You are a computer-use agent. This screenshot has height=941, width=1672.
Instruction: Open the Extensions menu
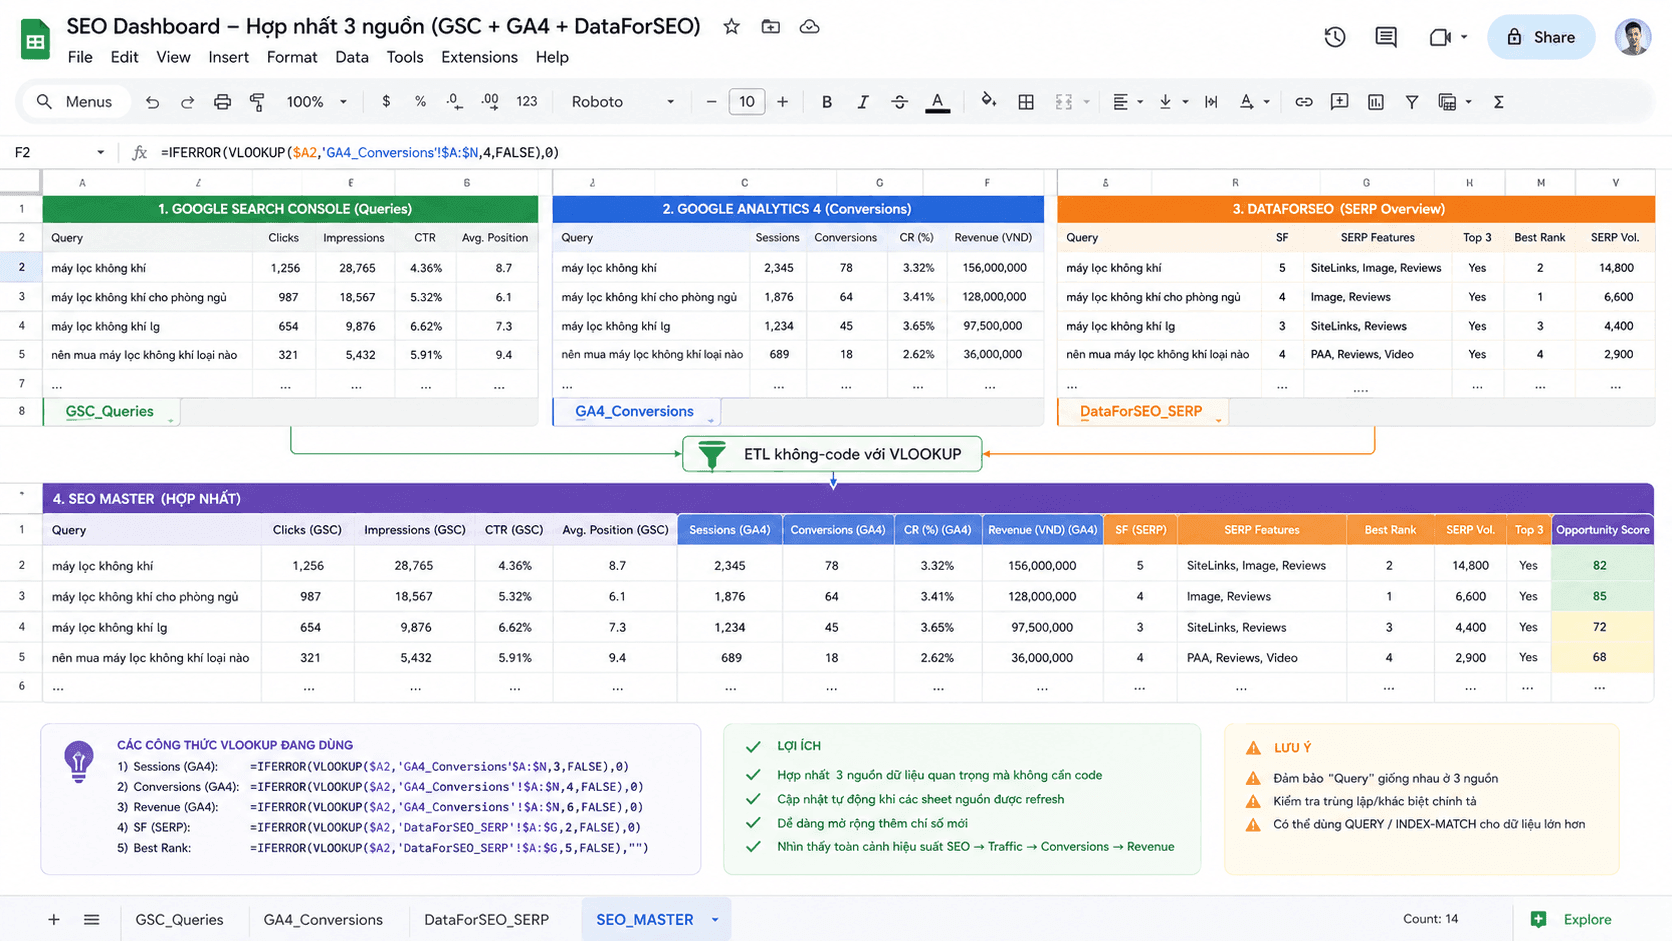479,57
